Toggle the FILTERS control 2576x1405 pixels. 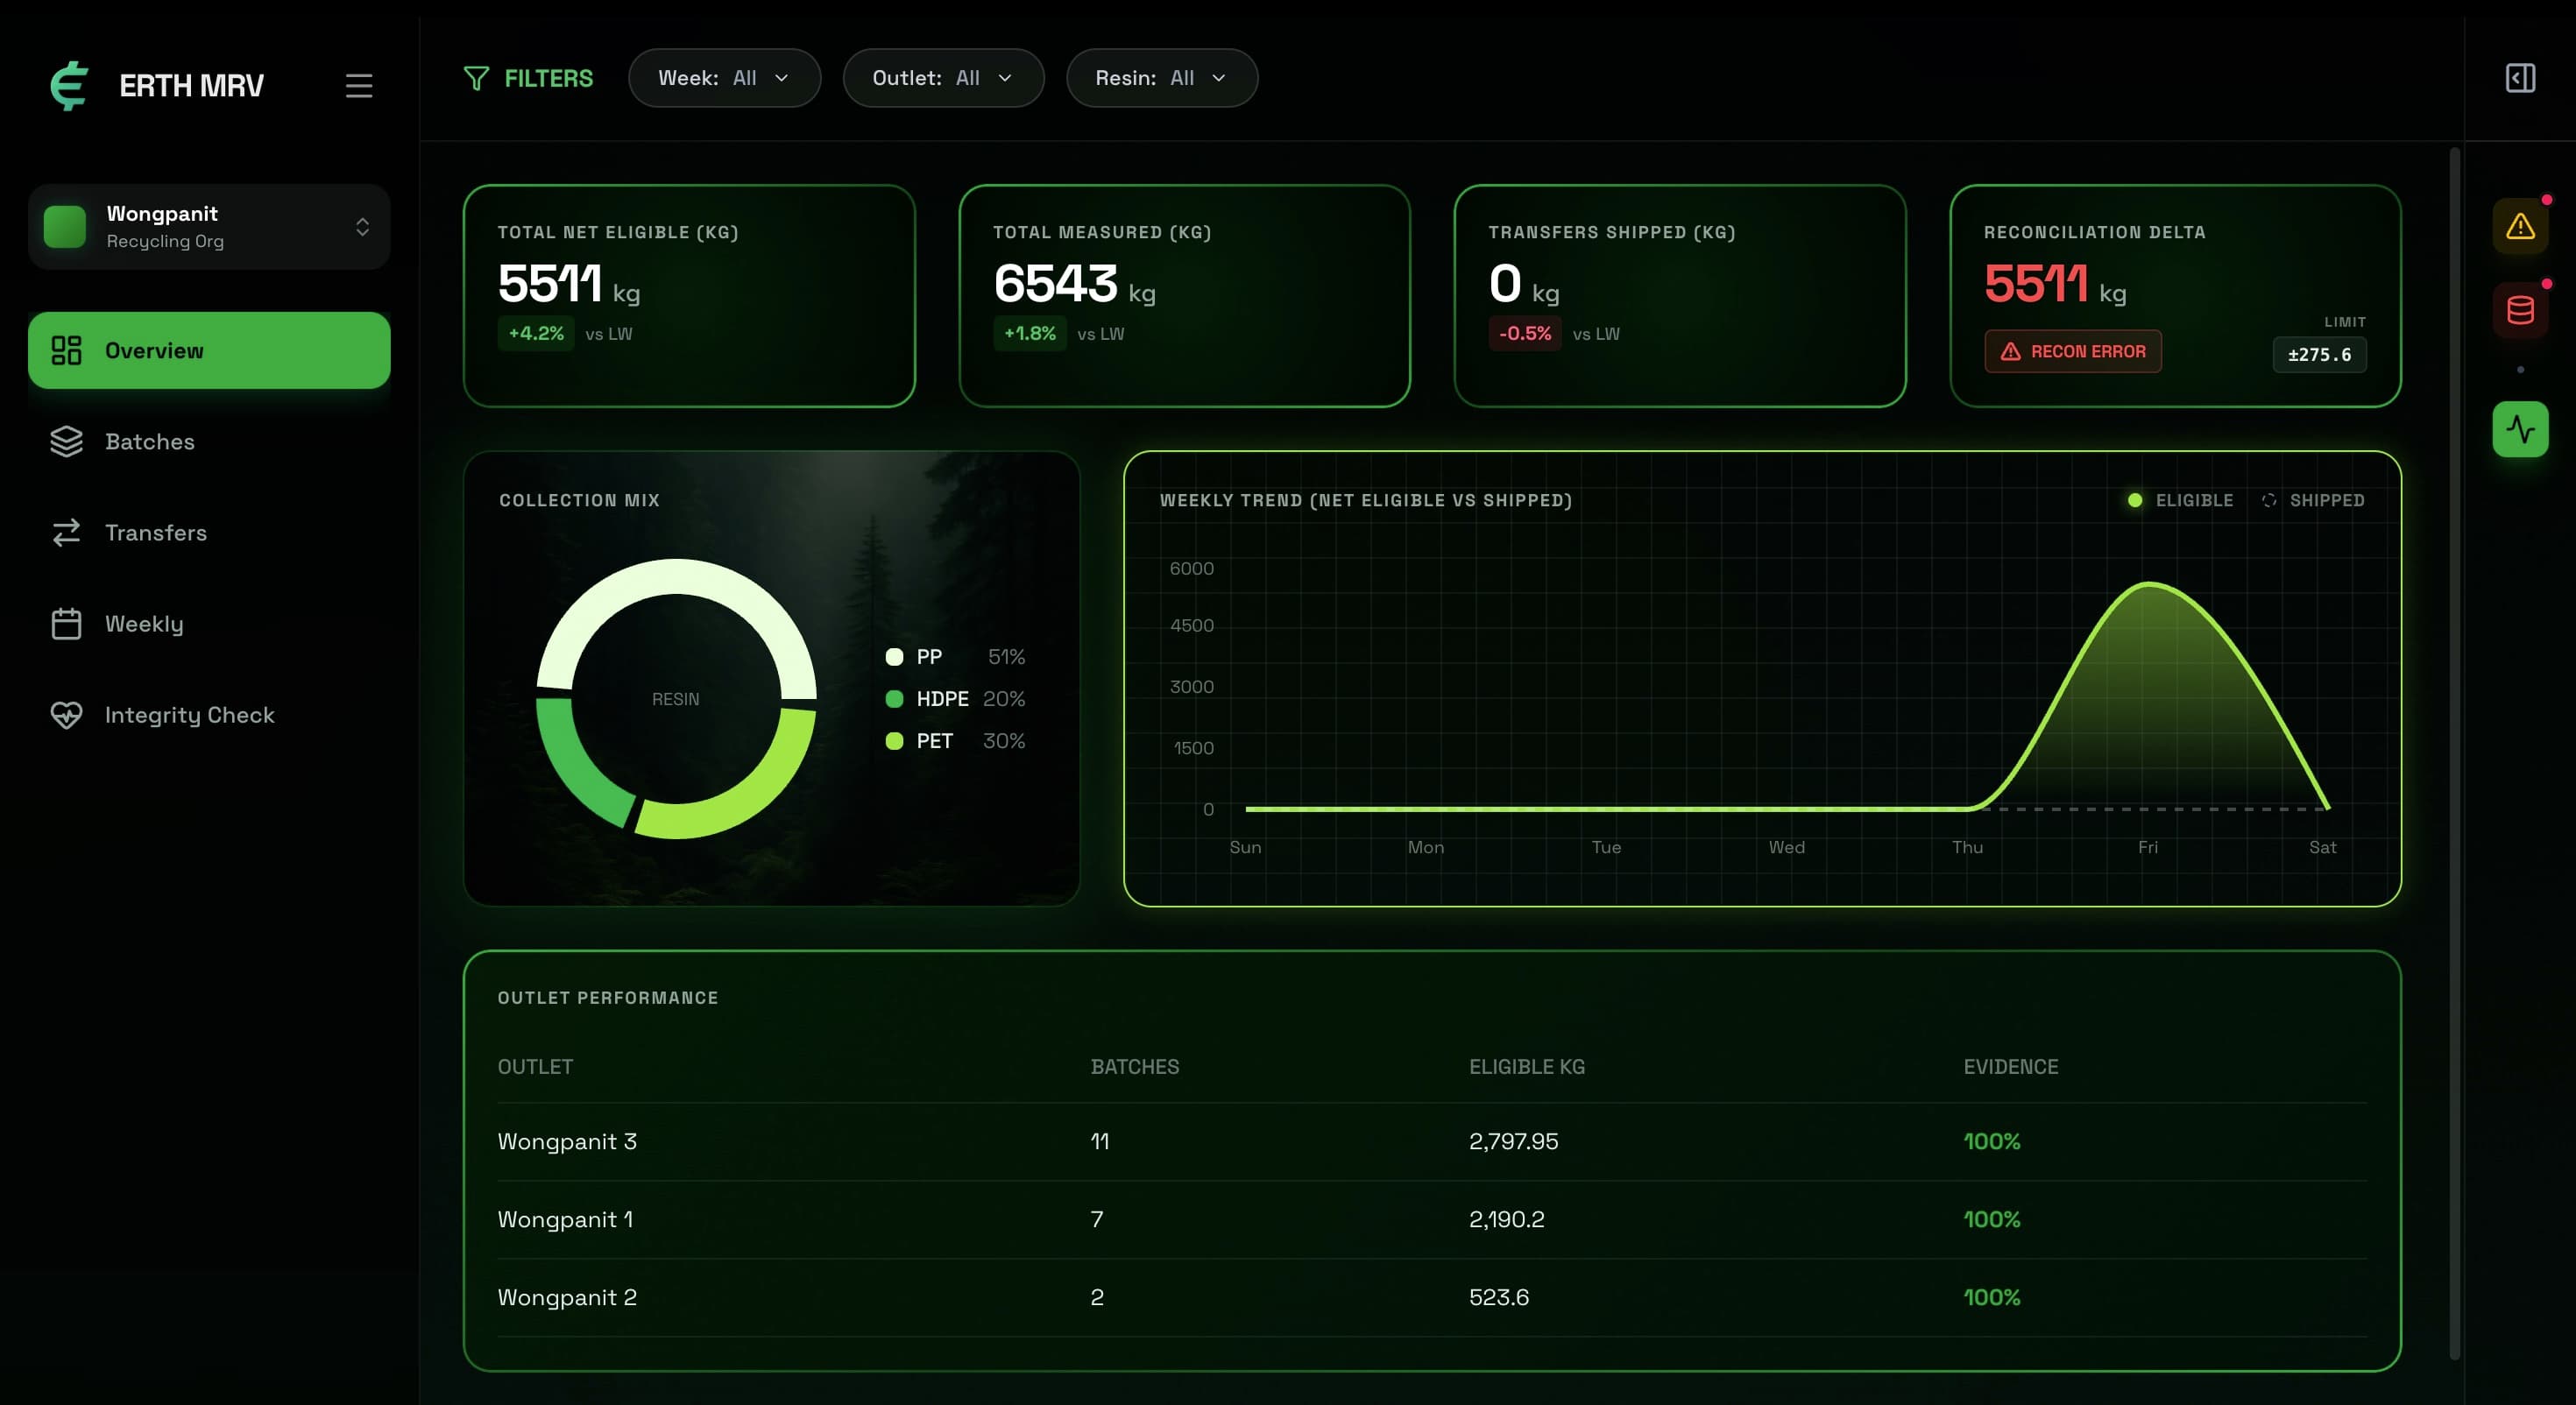tap(528, 77)
